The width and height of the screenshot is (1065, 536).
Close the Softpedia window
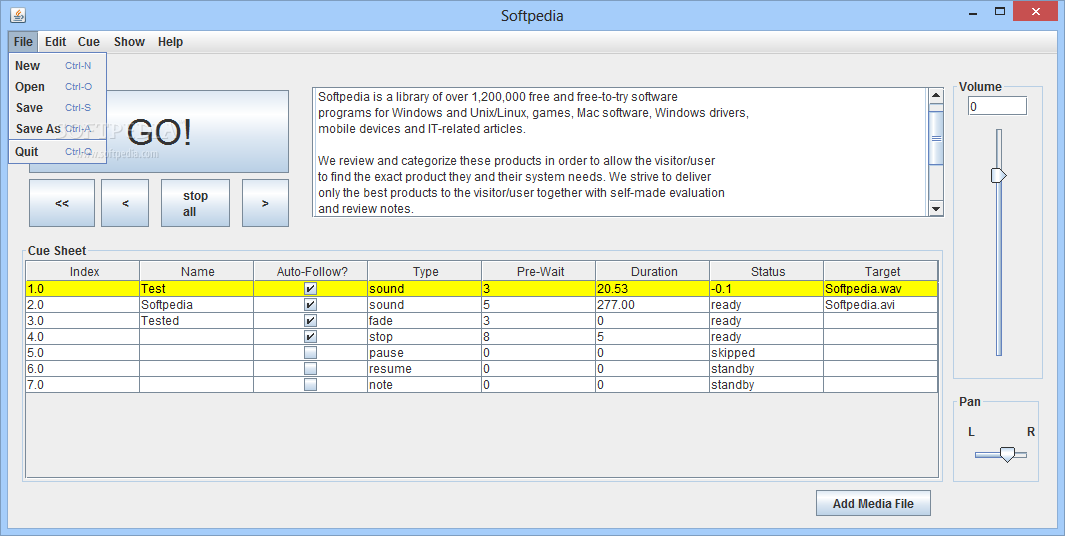tap(1036, 11)
